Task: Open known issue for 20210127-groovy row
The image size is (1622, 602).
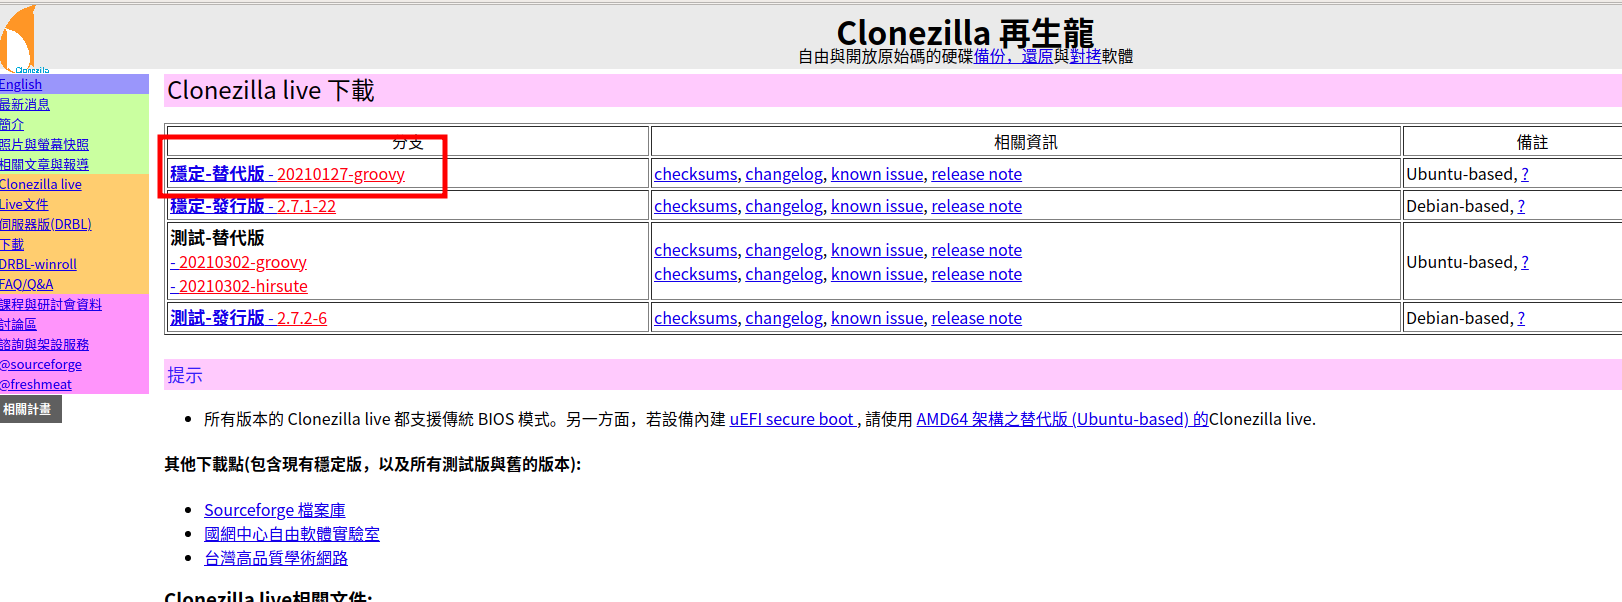Action: pos(877,174)
